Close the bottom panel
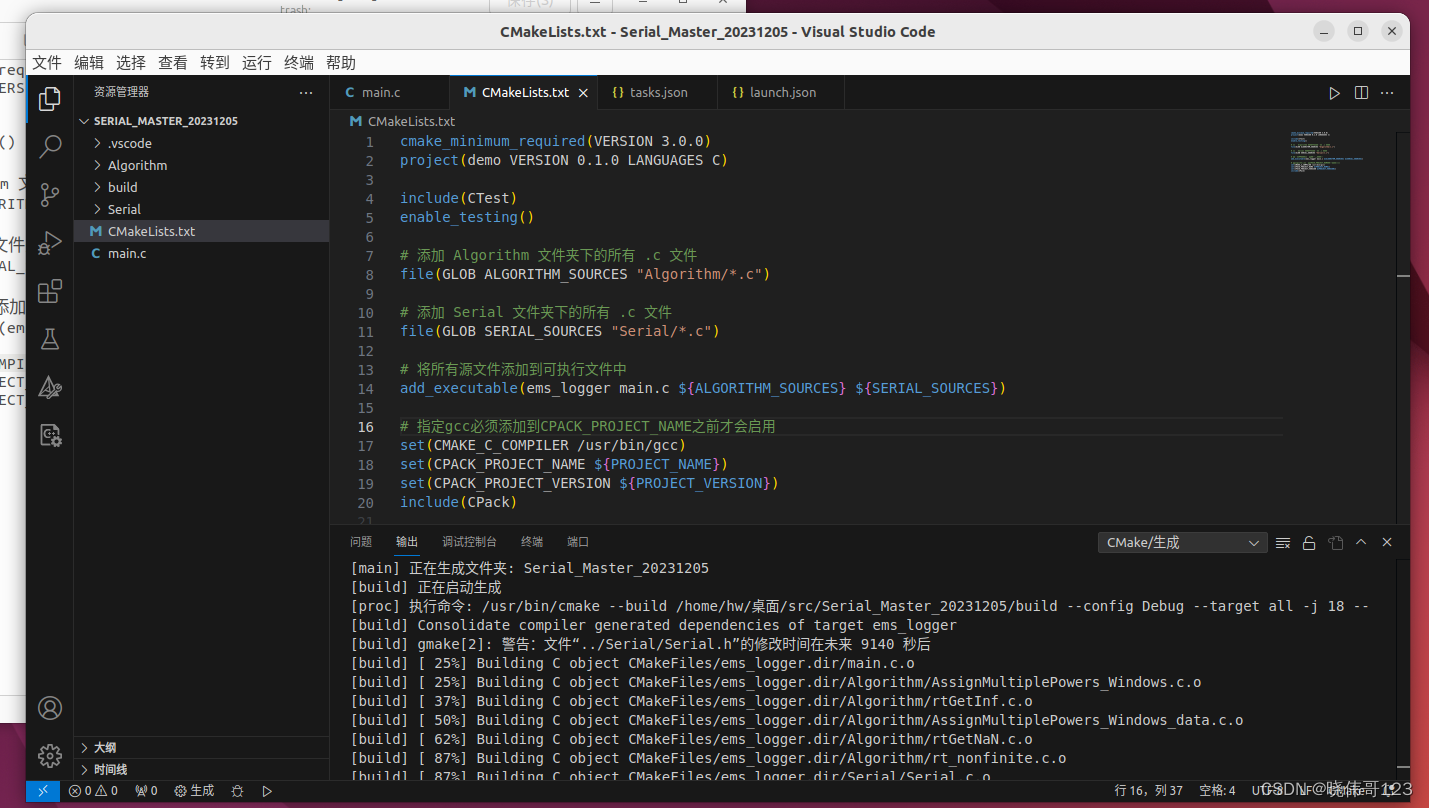The width and height of the screenshot is (1429, 808). 1387,542
